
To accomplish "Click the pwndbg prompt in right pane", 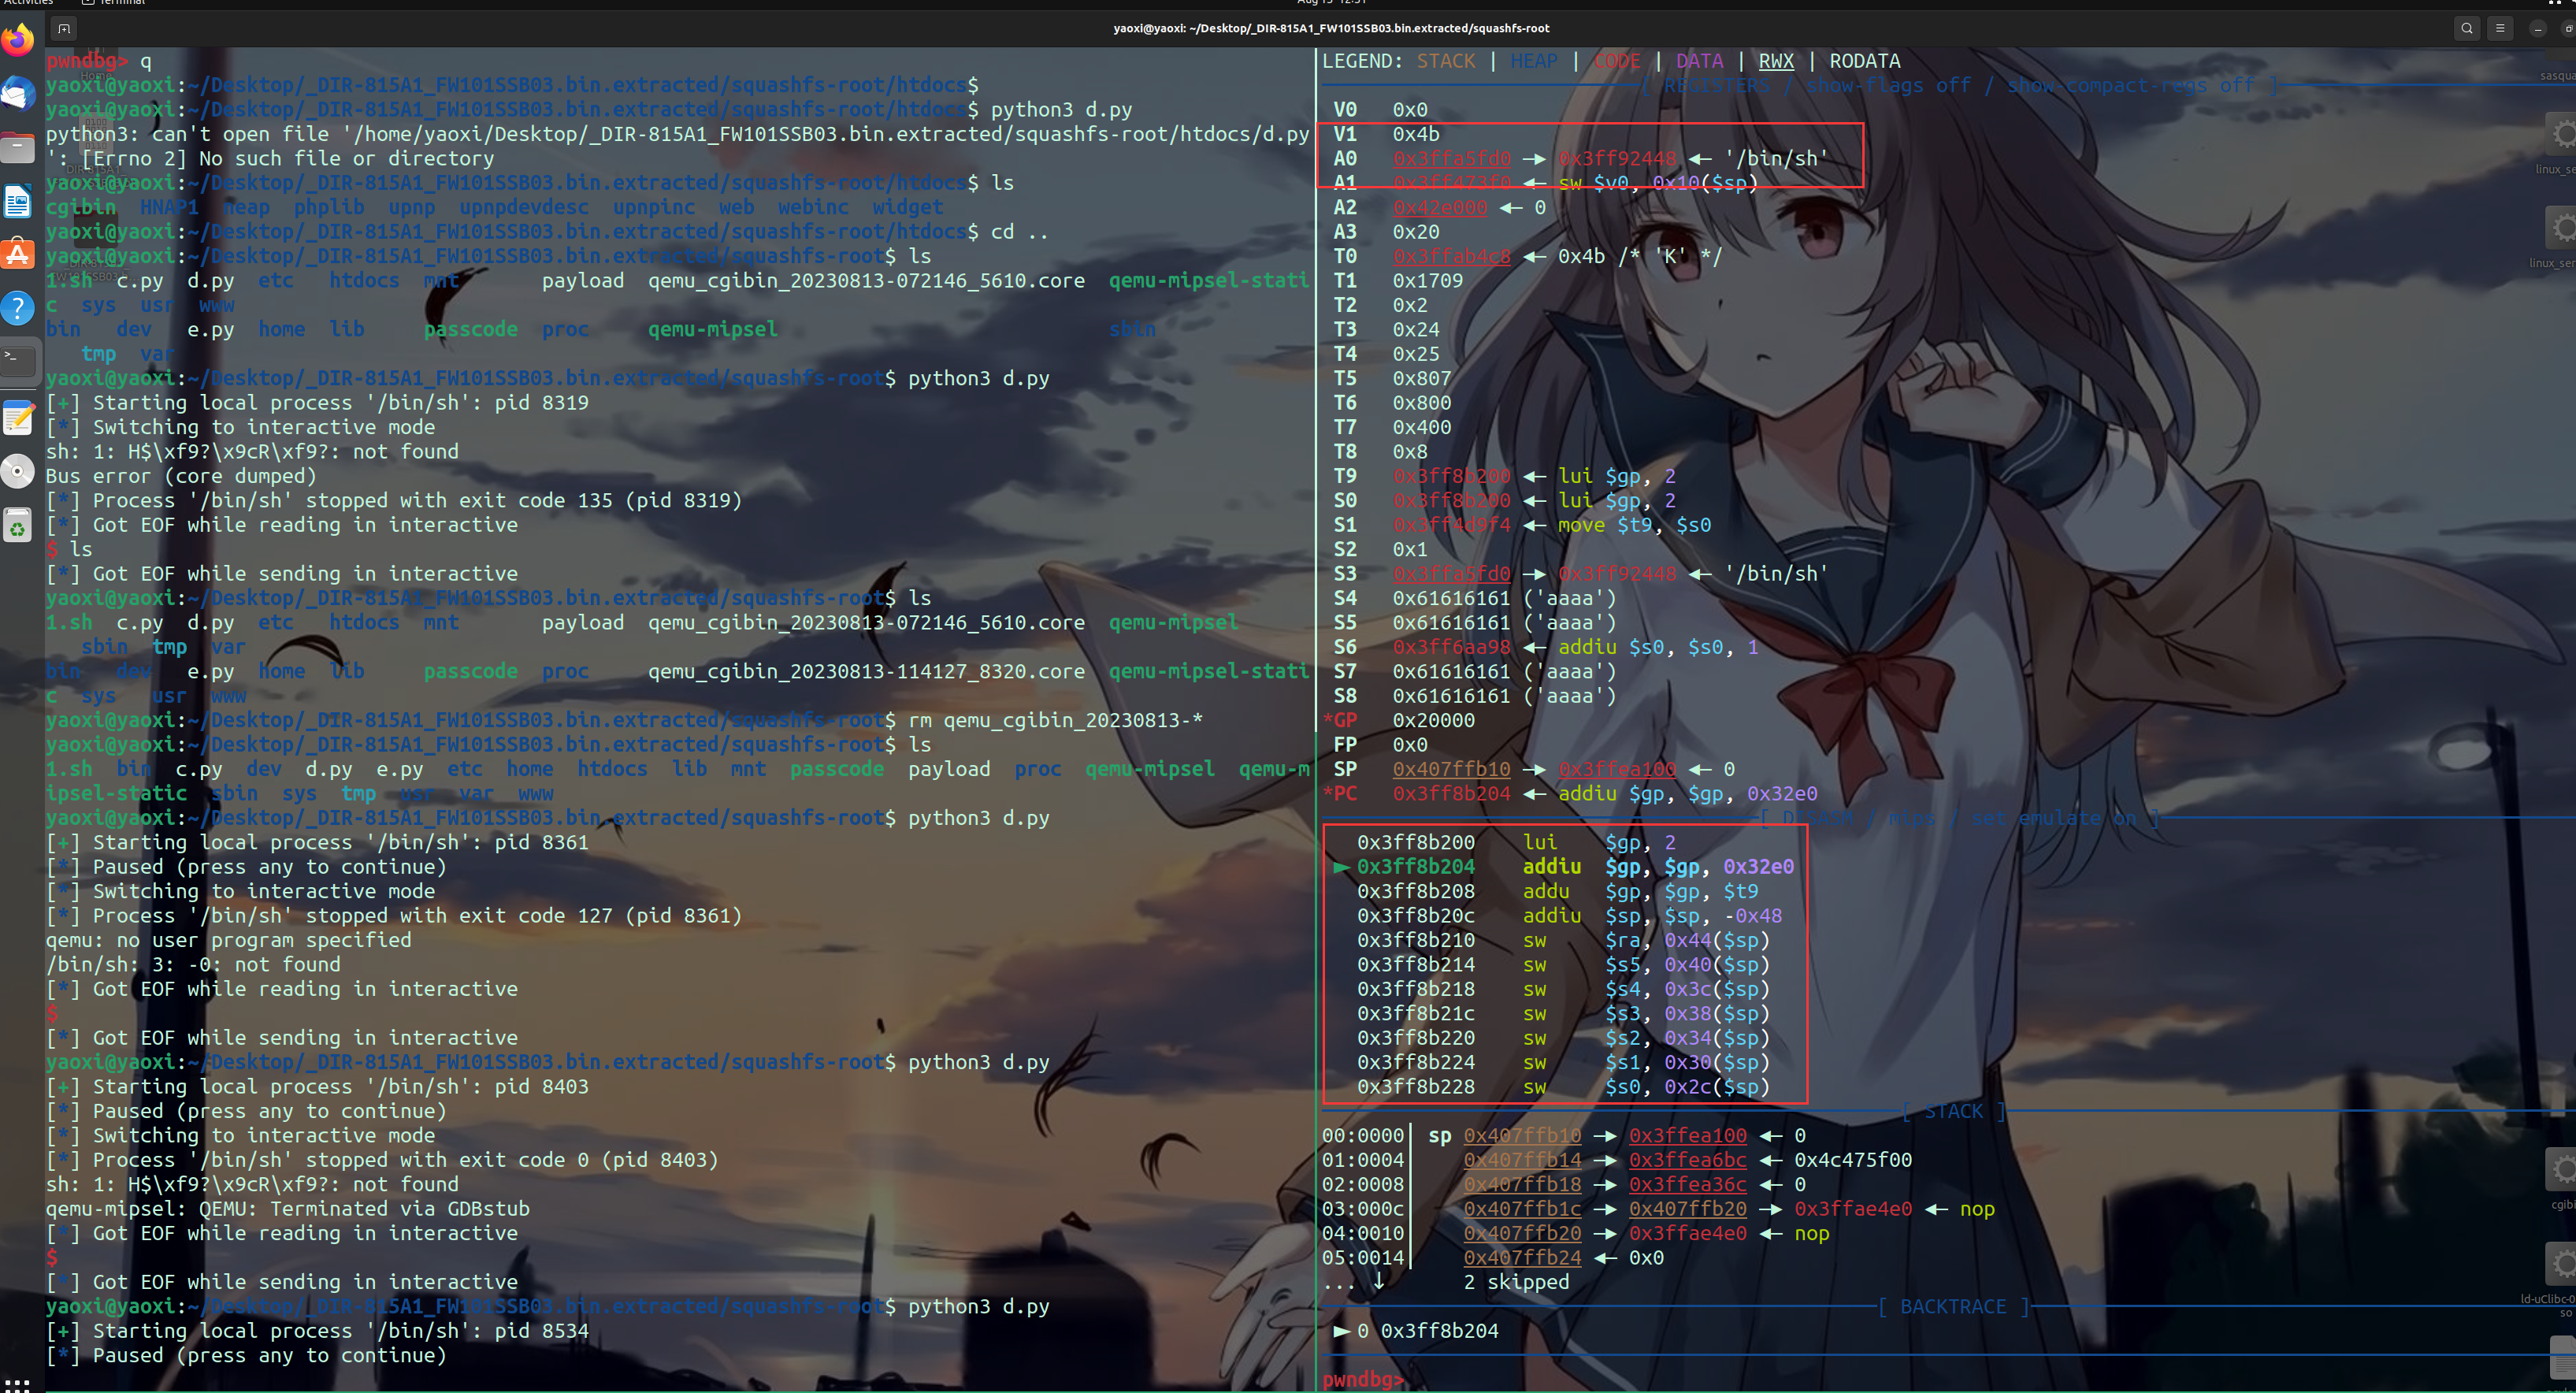I will (x=1362, y=1380).
